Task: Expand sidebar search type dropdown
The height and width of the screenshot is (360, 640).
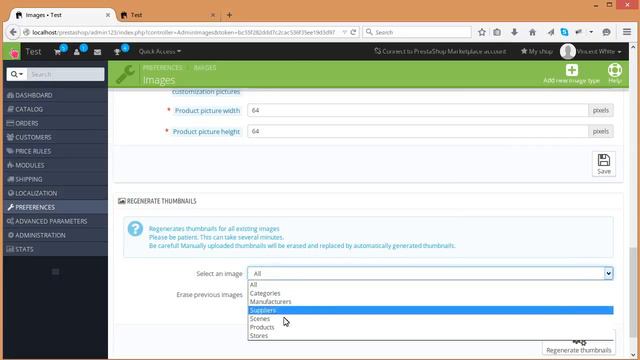Action: point(17,74)
